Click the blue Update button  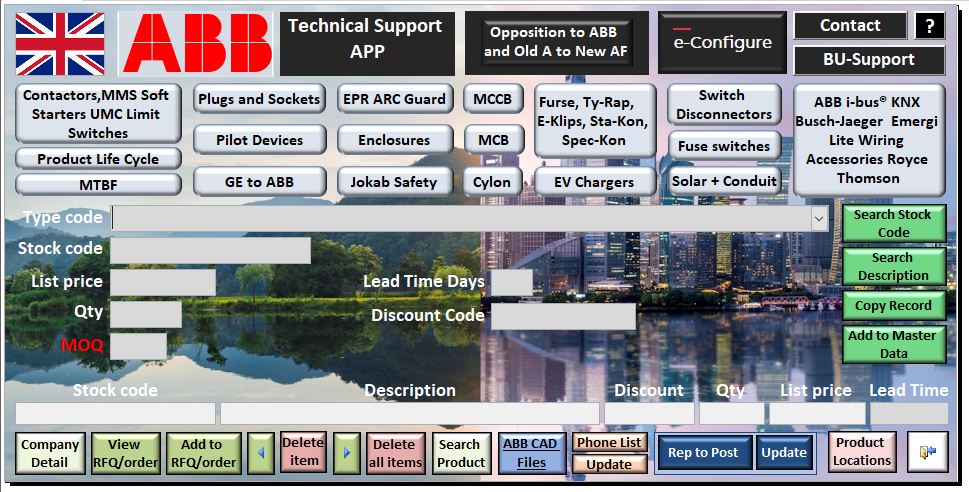(784, 452)
